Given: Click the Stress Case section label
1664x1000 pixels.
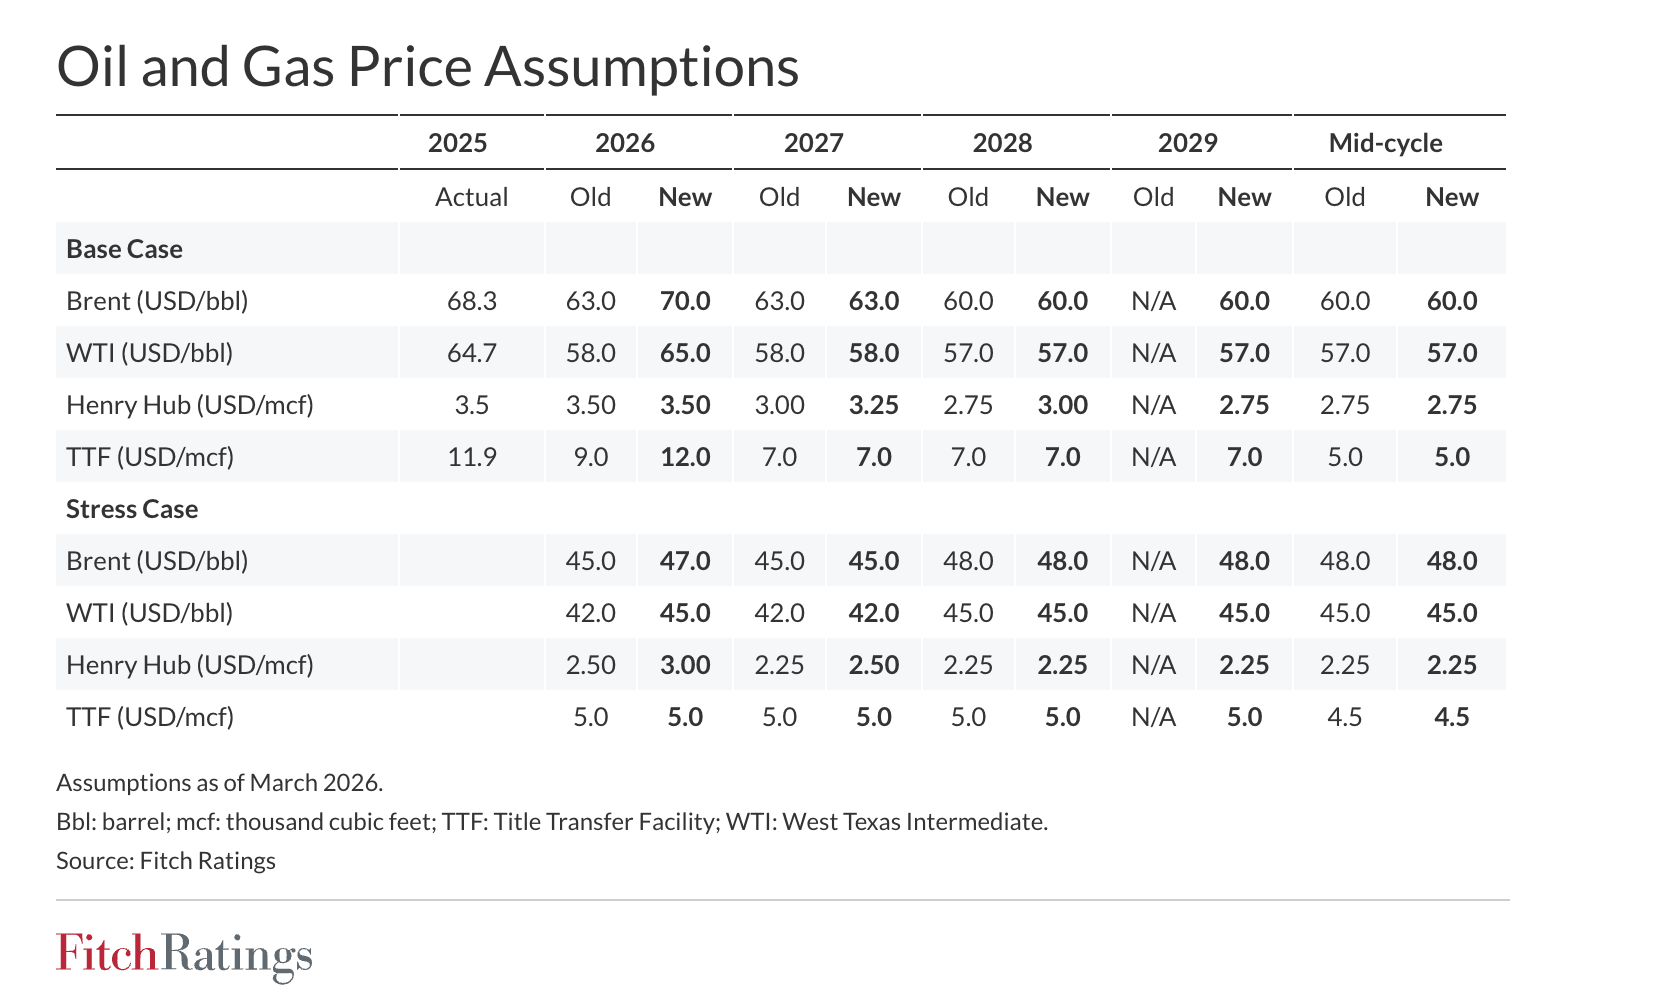Looking at the screenshot, I should [x=132, y=509].
